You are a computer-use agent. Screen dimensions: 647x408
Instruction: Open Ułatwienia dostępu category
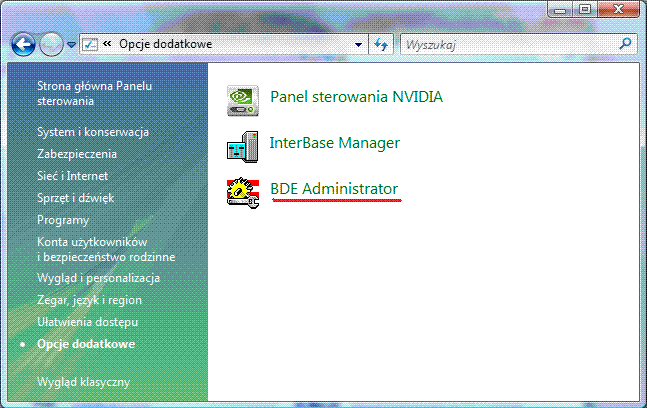[87, 322]
